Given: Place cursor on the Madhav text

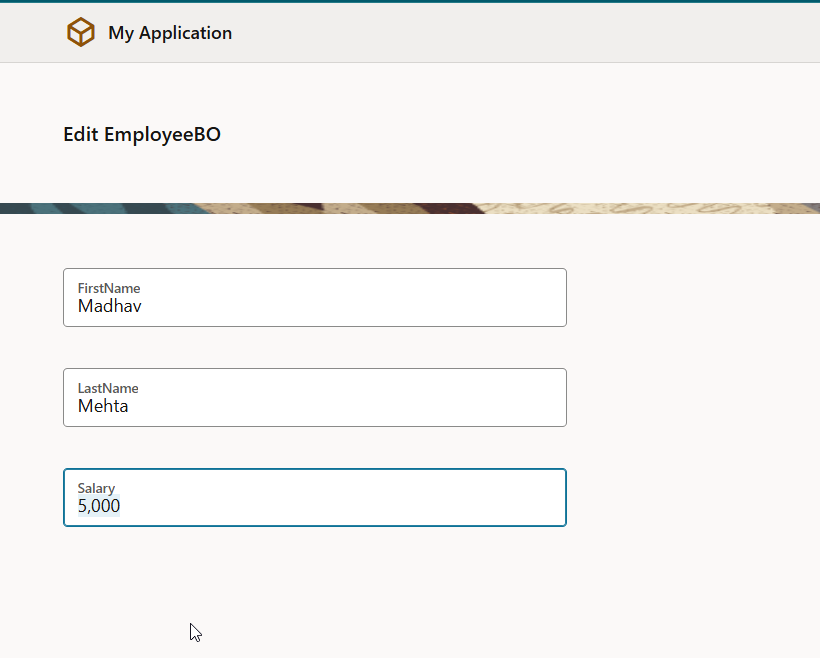Looking at the screenshot, I should 109,306.
